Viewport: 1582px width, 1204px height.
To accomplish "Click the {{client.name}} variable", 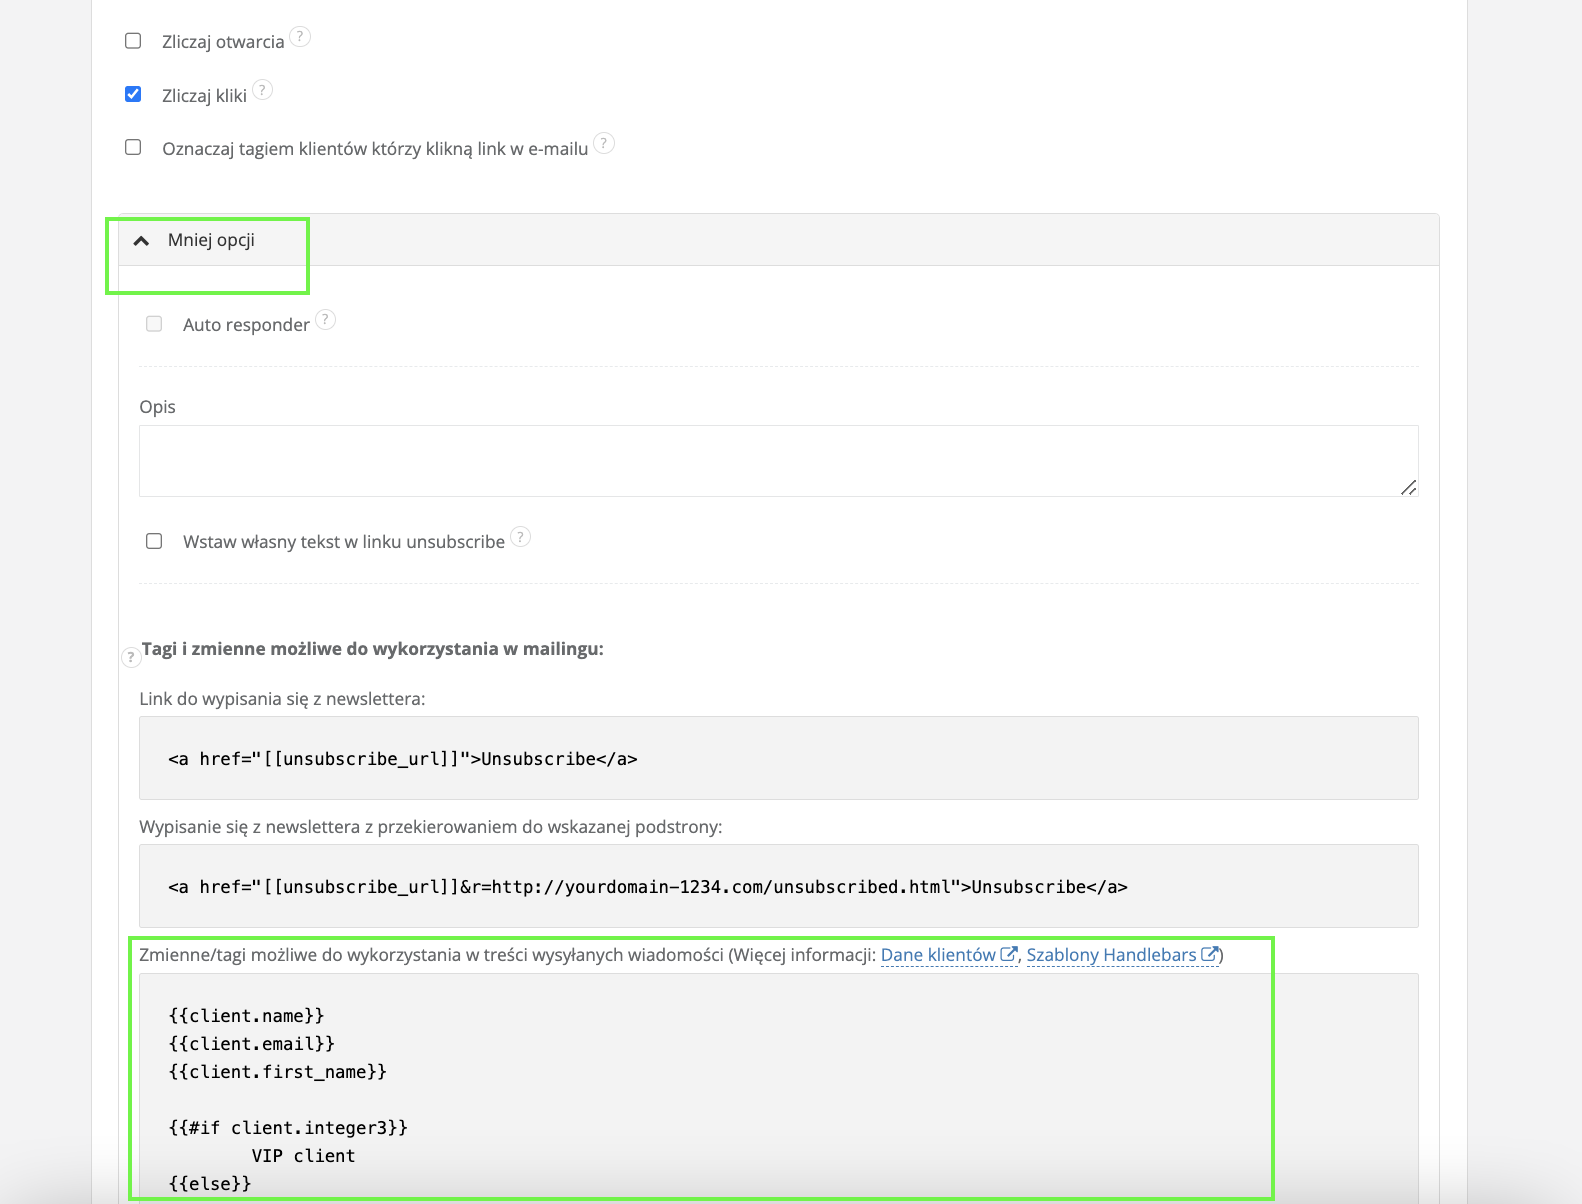I will pyautogui.click(x=247, y=1016).
